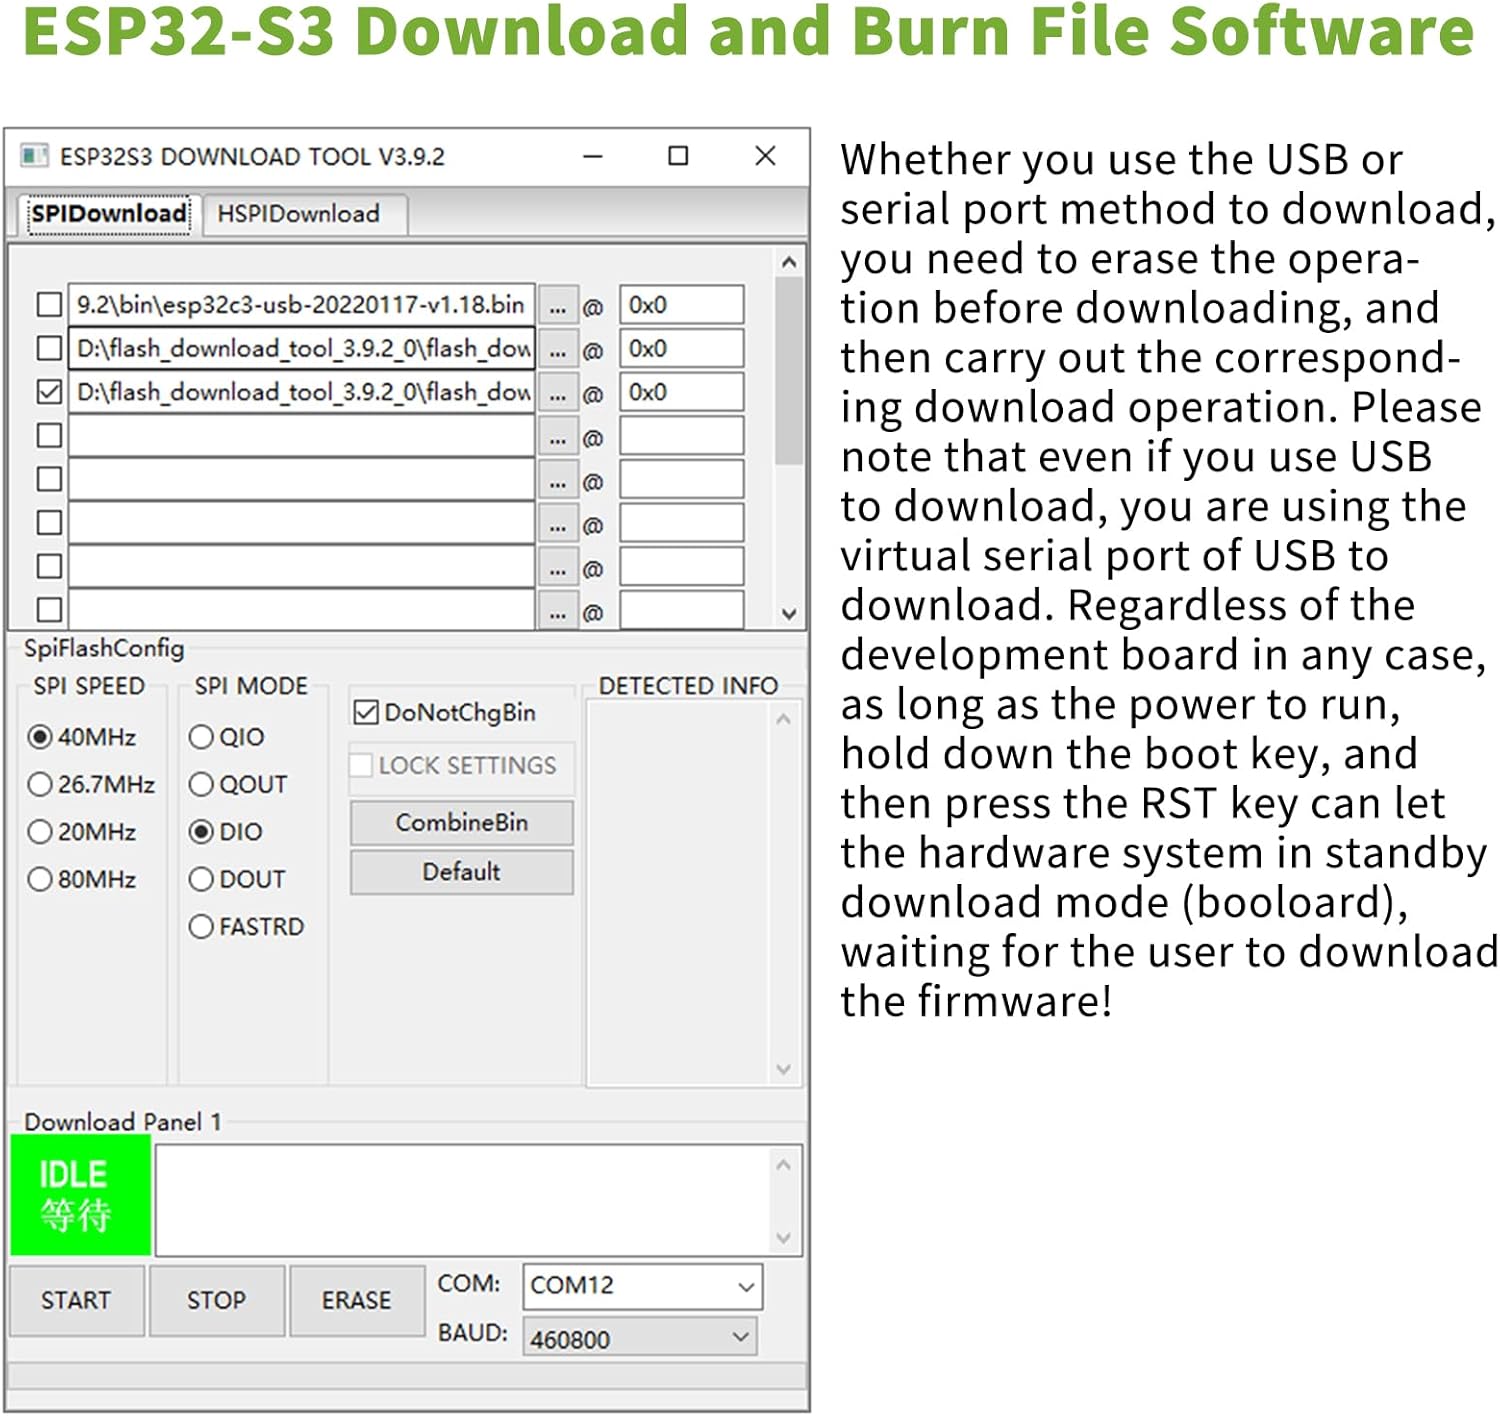
Task: Uncheck the third firmware file checkbox
Action: tap(49, 392)
